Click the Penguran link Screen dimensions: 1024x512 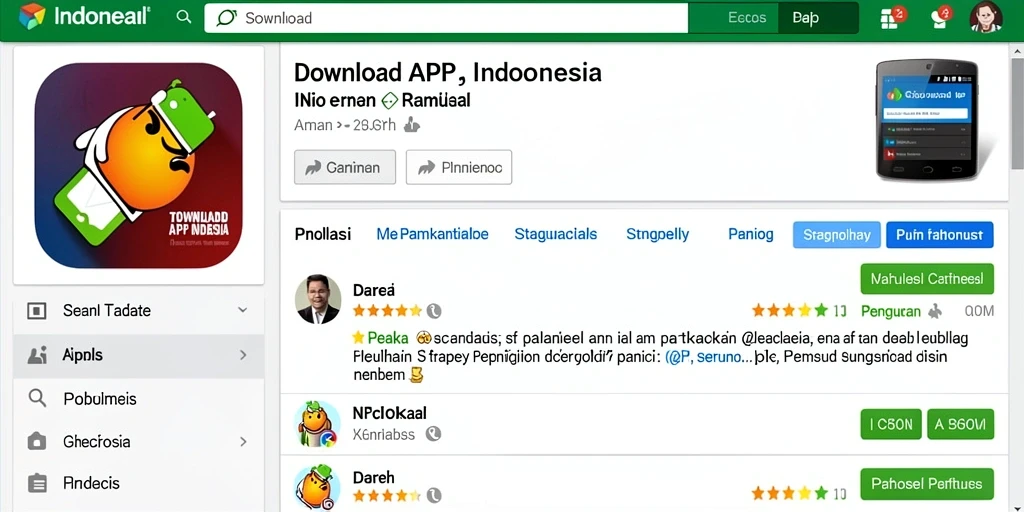coord(891,312)
